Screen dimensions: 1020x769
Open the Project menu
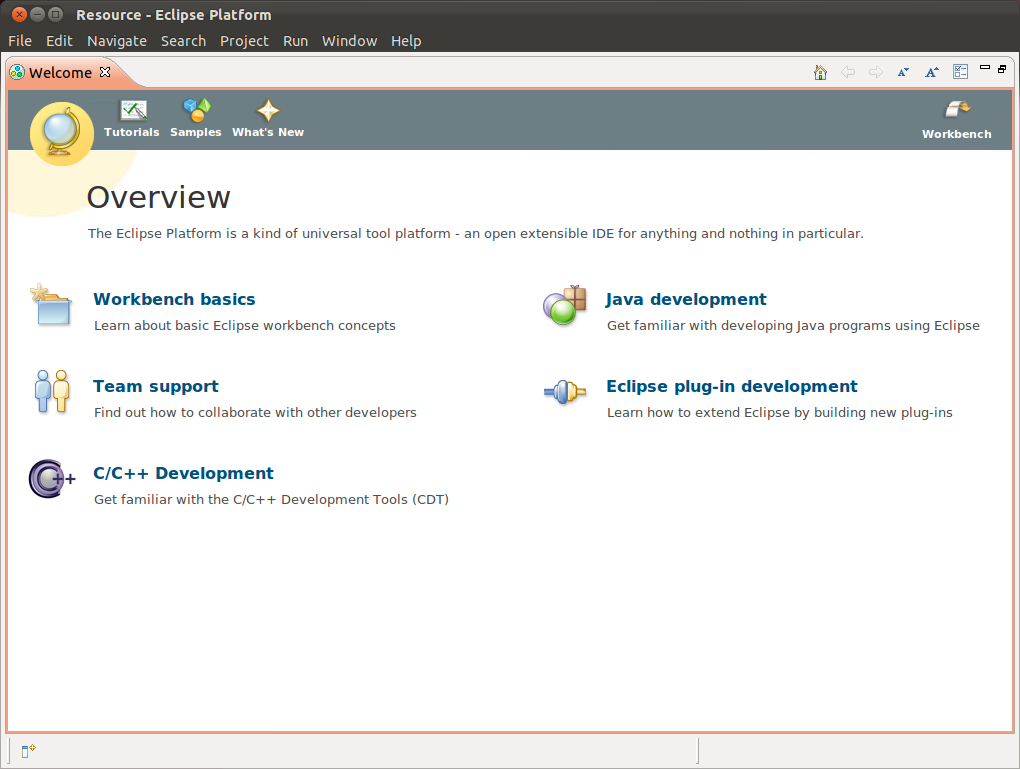click(x=244, y=41)
